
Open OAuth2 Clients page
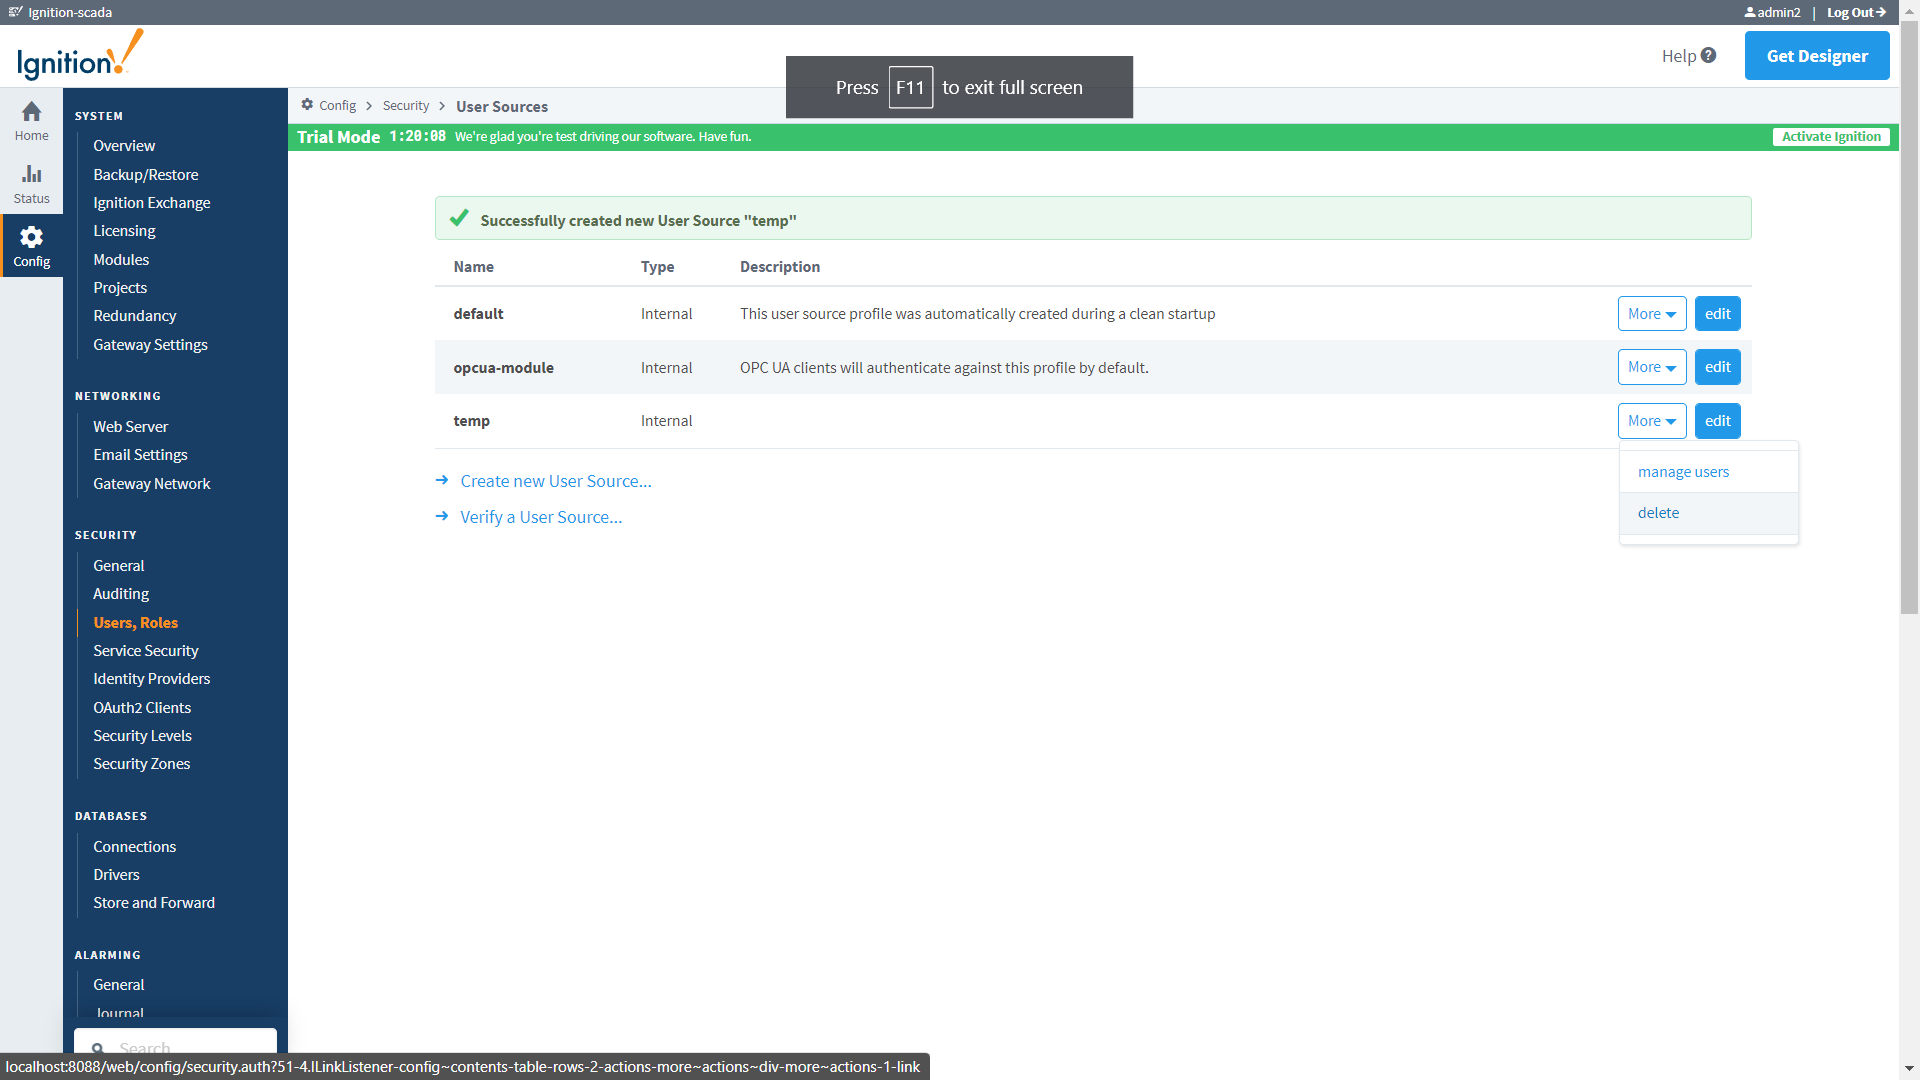pyautogui.click(x=142, y=707)
